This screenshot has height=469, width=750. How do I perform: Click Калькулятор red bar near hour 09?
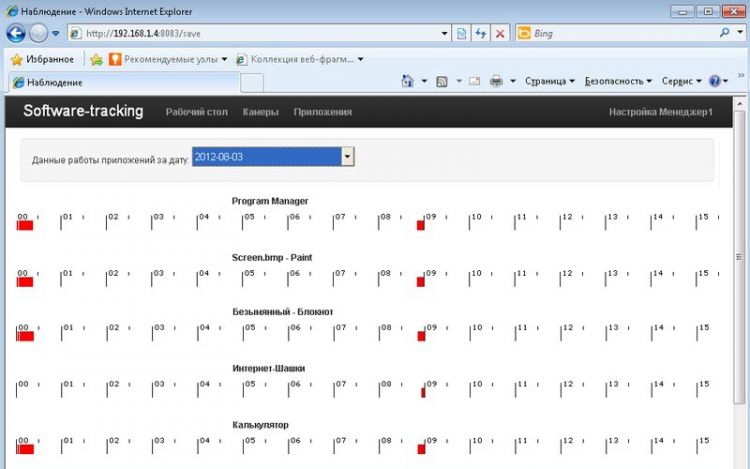421,449
